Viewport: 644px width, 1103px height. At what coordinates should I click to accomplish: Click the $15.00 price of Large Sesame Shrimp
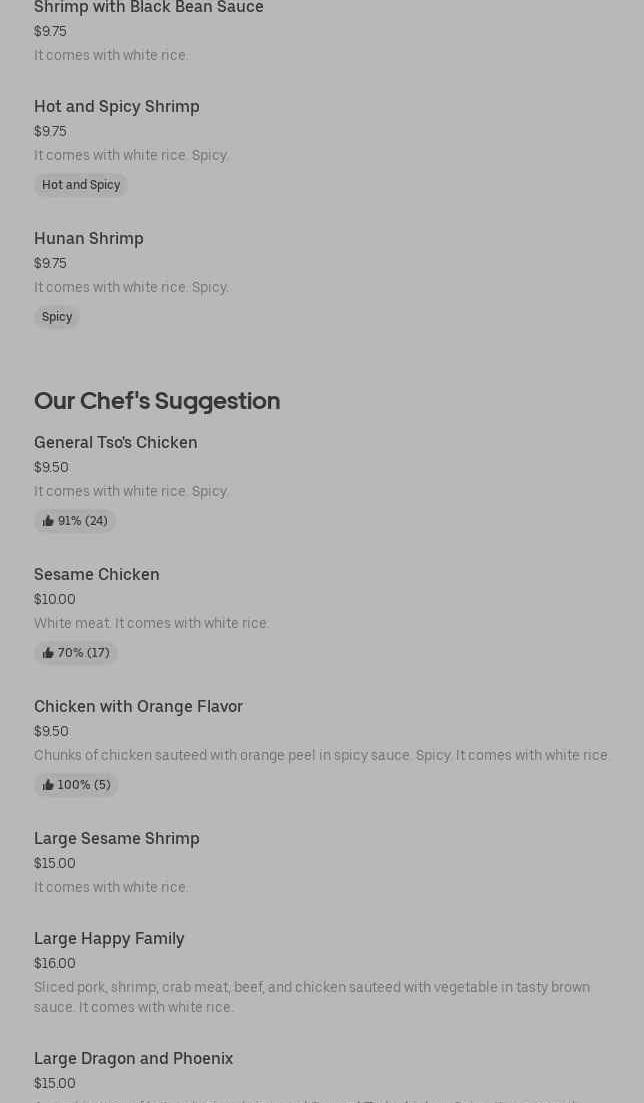coord(55,863)
